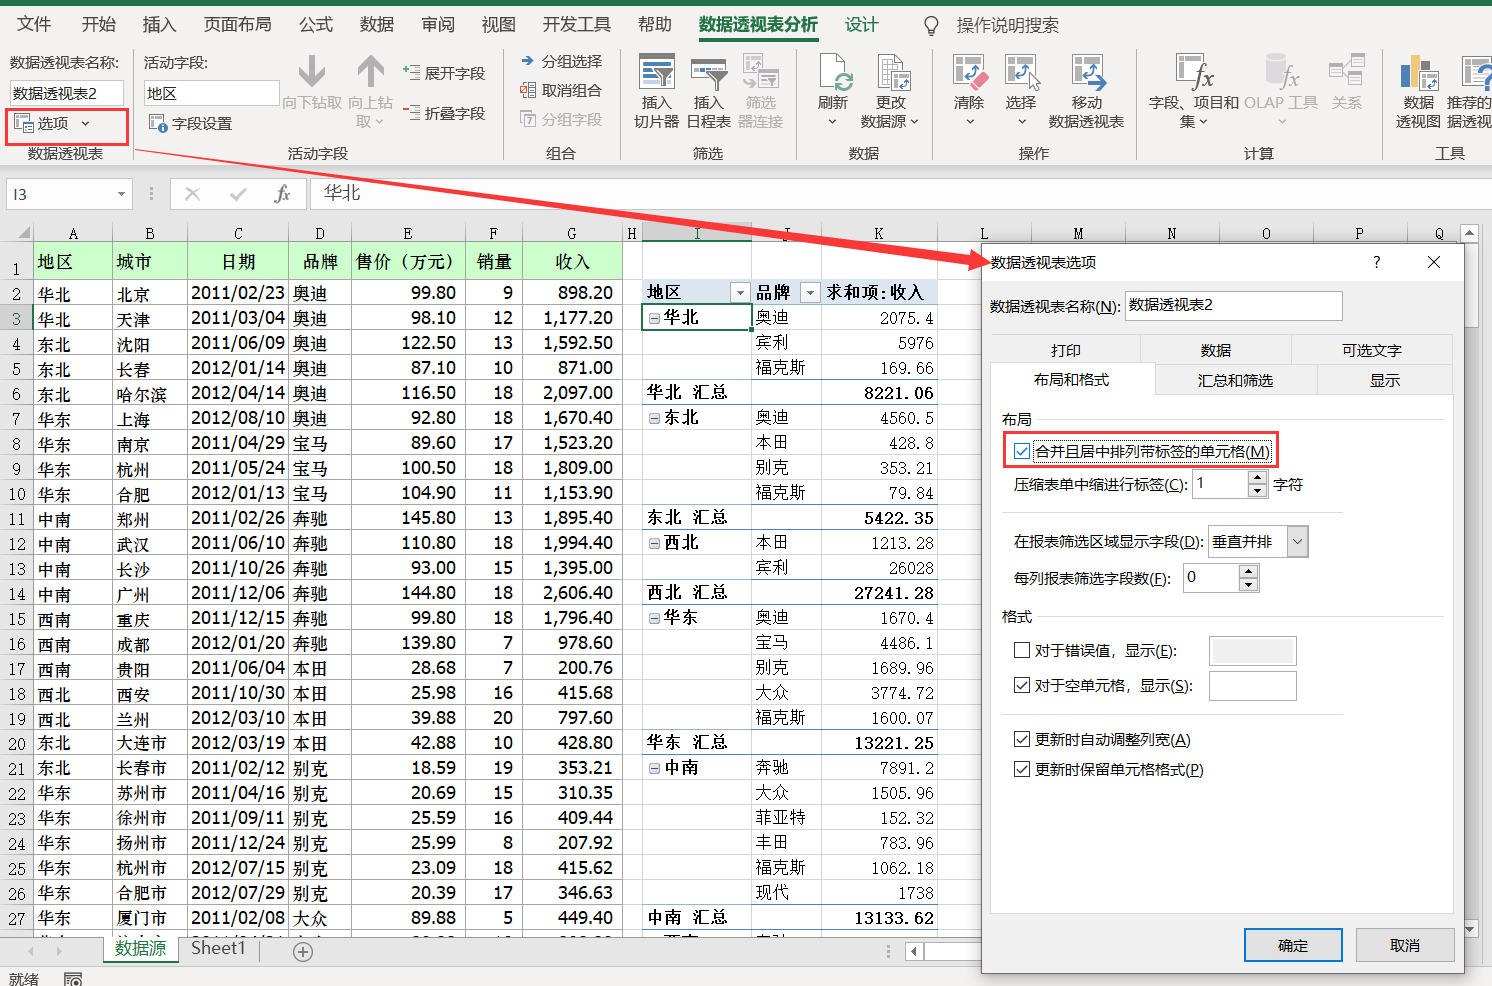Viewport: 1492px width, 986px height.
Task: Uncheck 合并且居中排列带标签的单元格
Action: tap(1022, 451)
